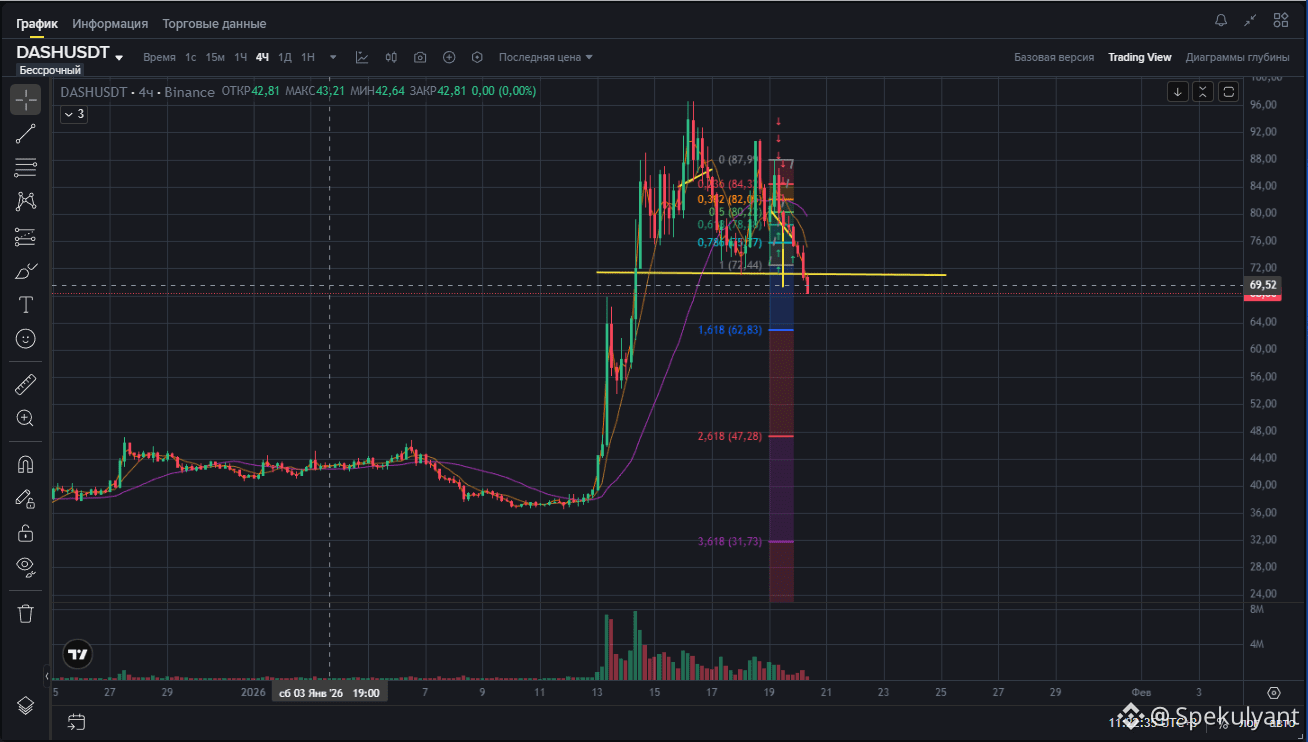Click the current price label 69,52

click(1262, 285)
